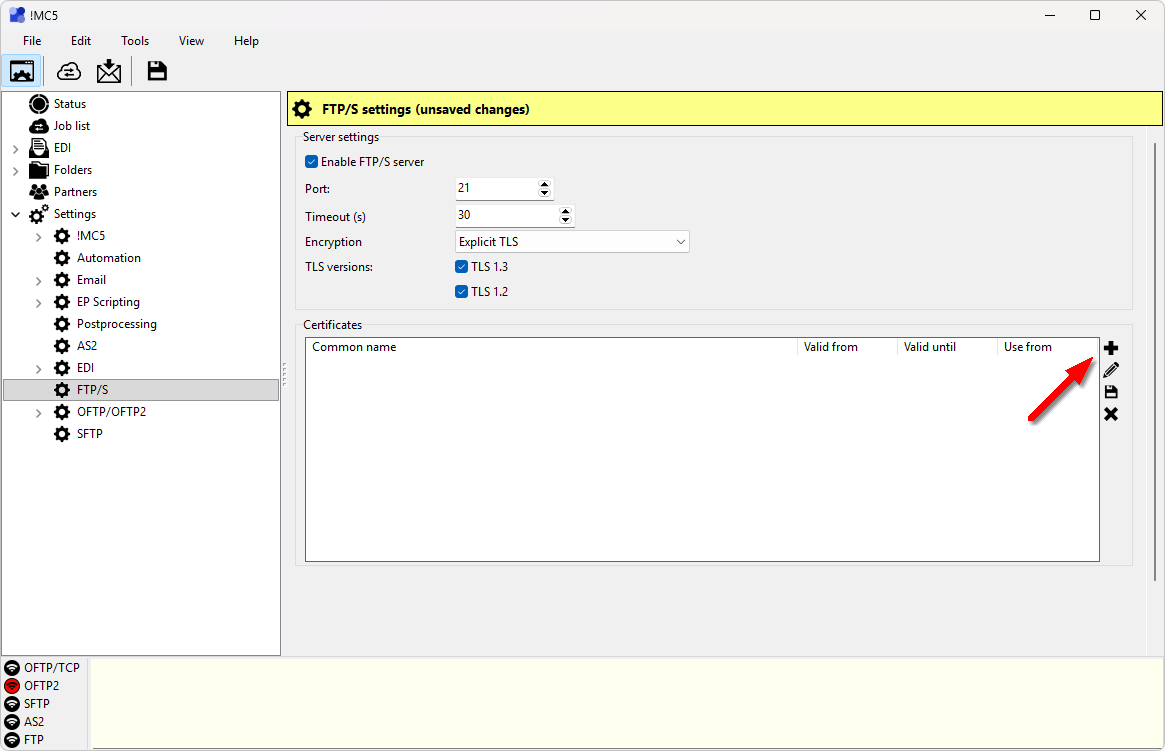
Task: Click the gear icon beside Postprocessing
Action: pyautogui.click(x=62, y=324)
